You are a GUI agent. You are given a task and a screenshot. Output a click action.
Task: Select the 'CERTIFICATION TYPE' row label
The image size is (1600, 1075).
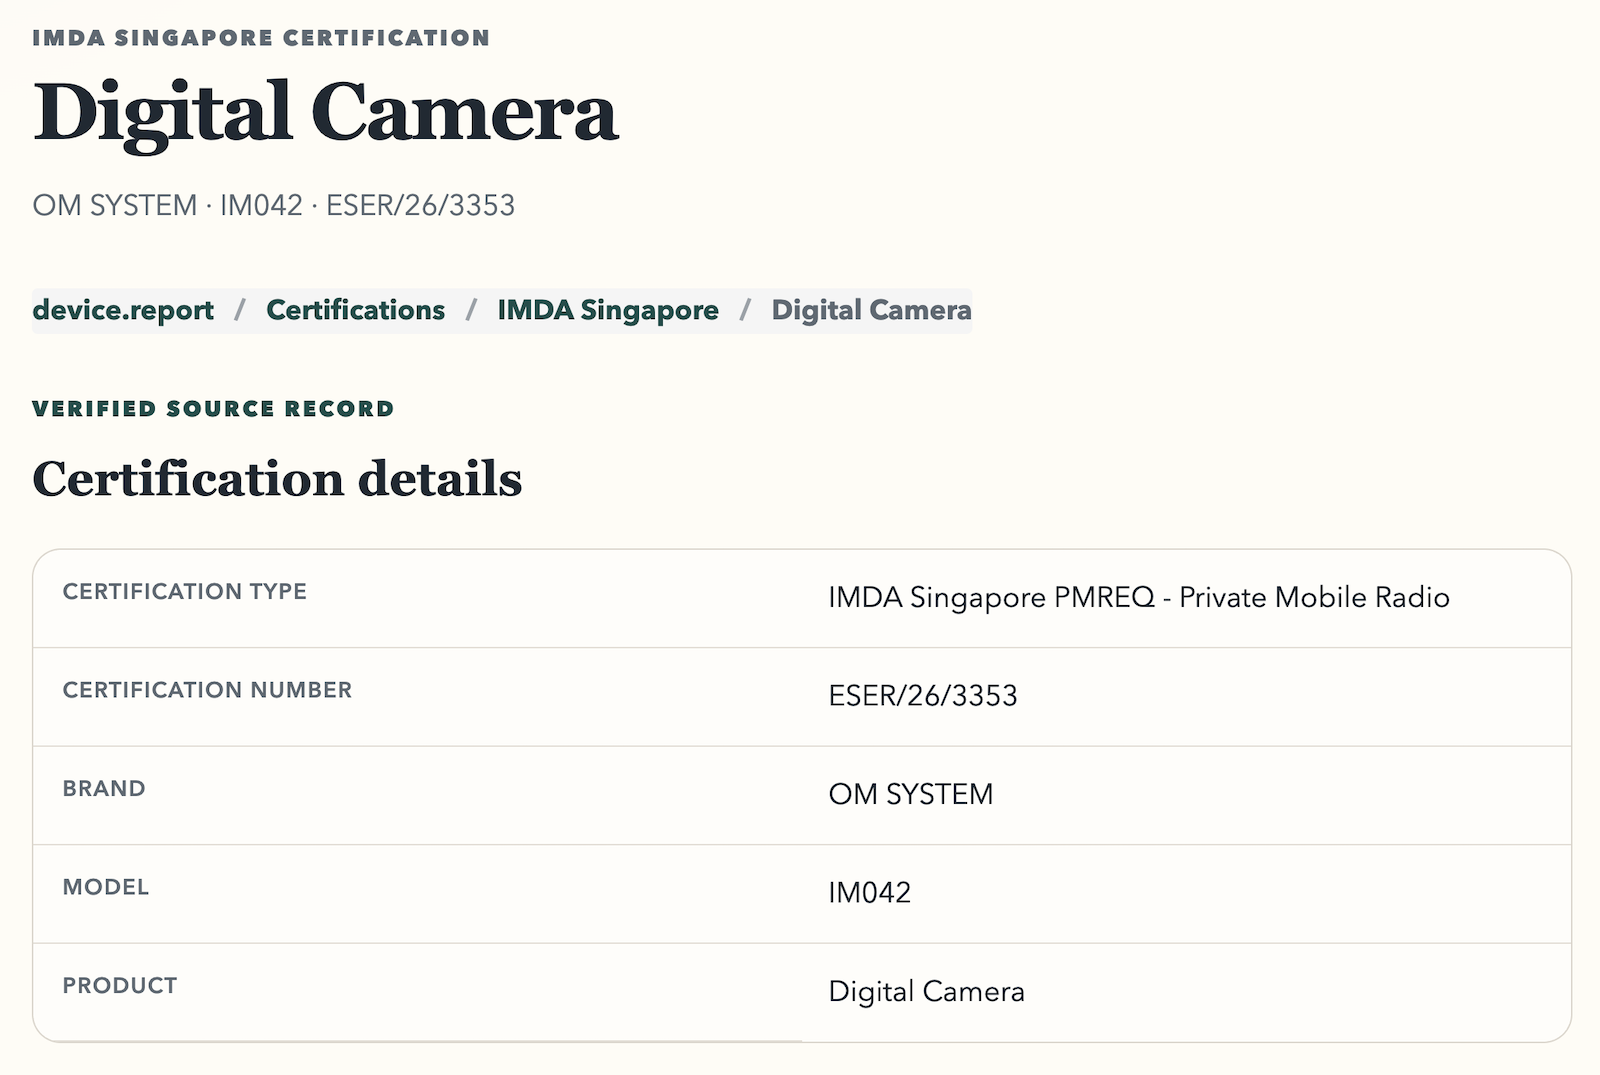pyautogui.click(x=185, y=591)
